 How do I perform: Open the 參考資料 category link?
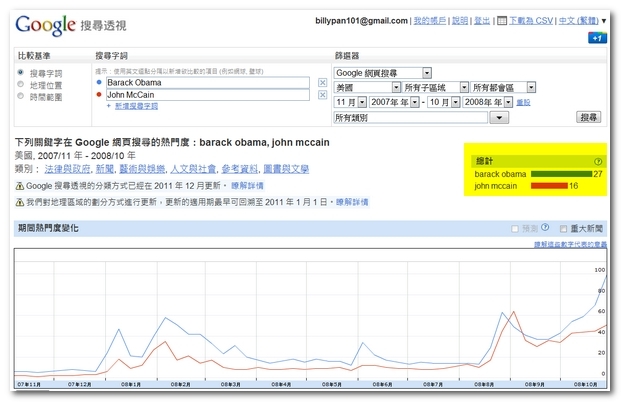240,169
